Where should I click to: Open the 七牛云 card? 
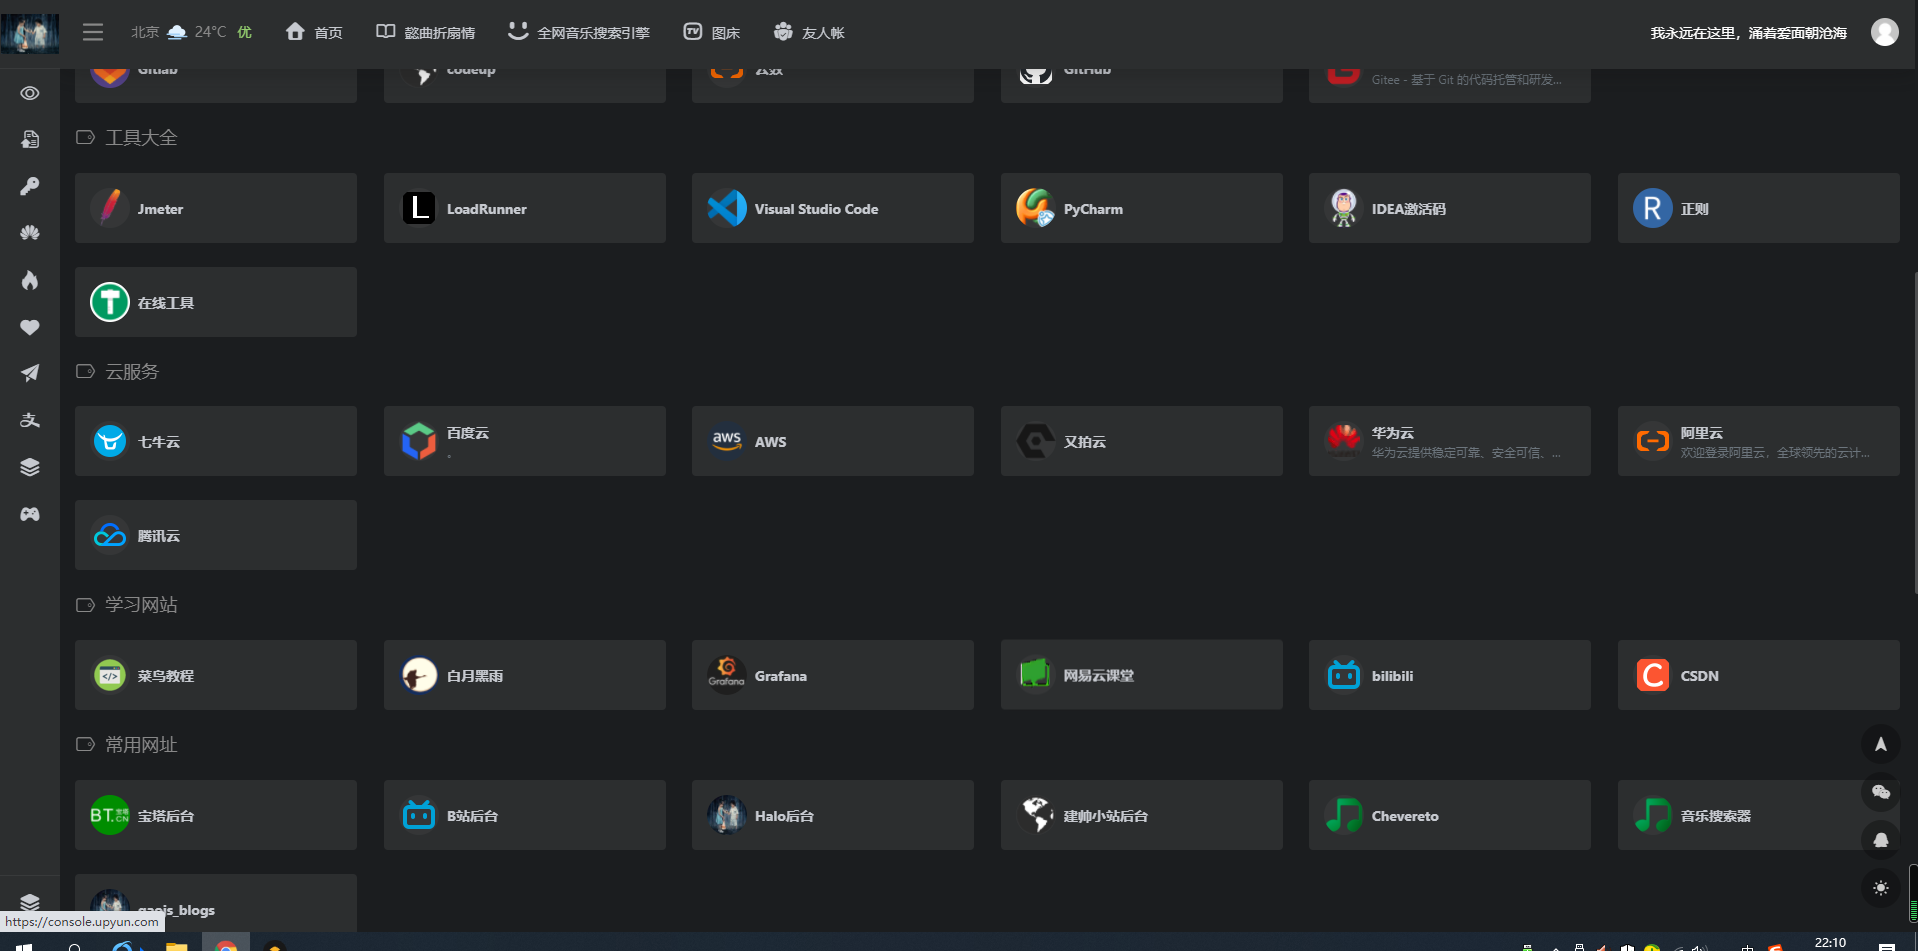(216, 441)
